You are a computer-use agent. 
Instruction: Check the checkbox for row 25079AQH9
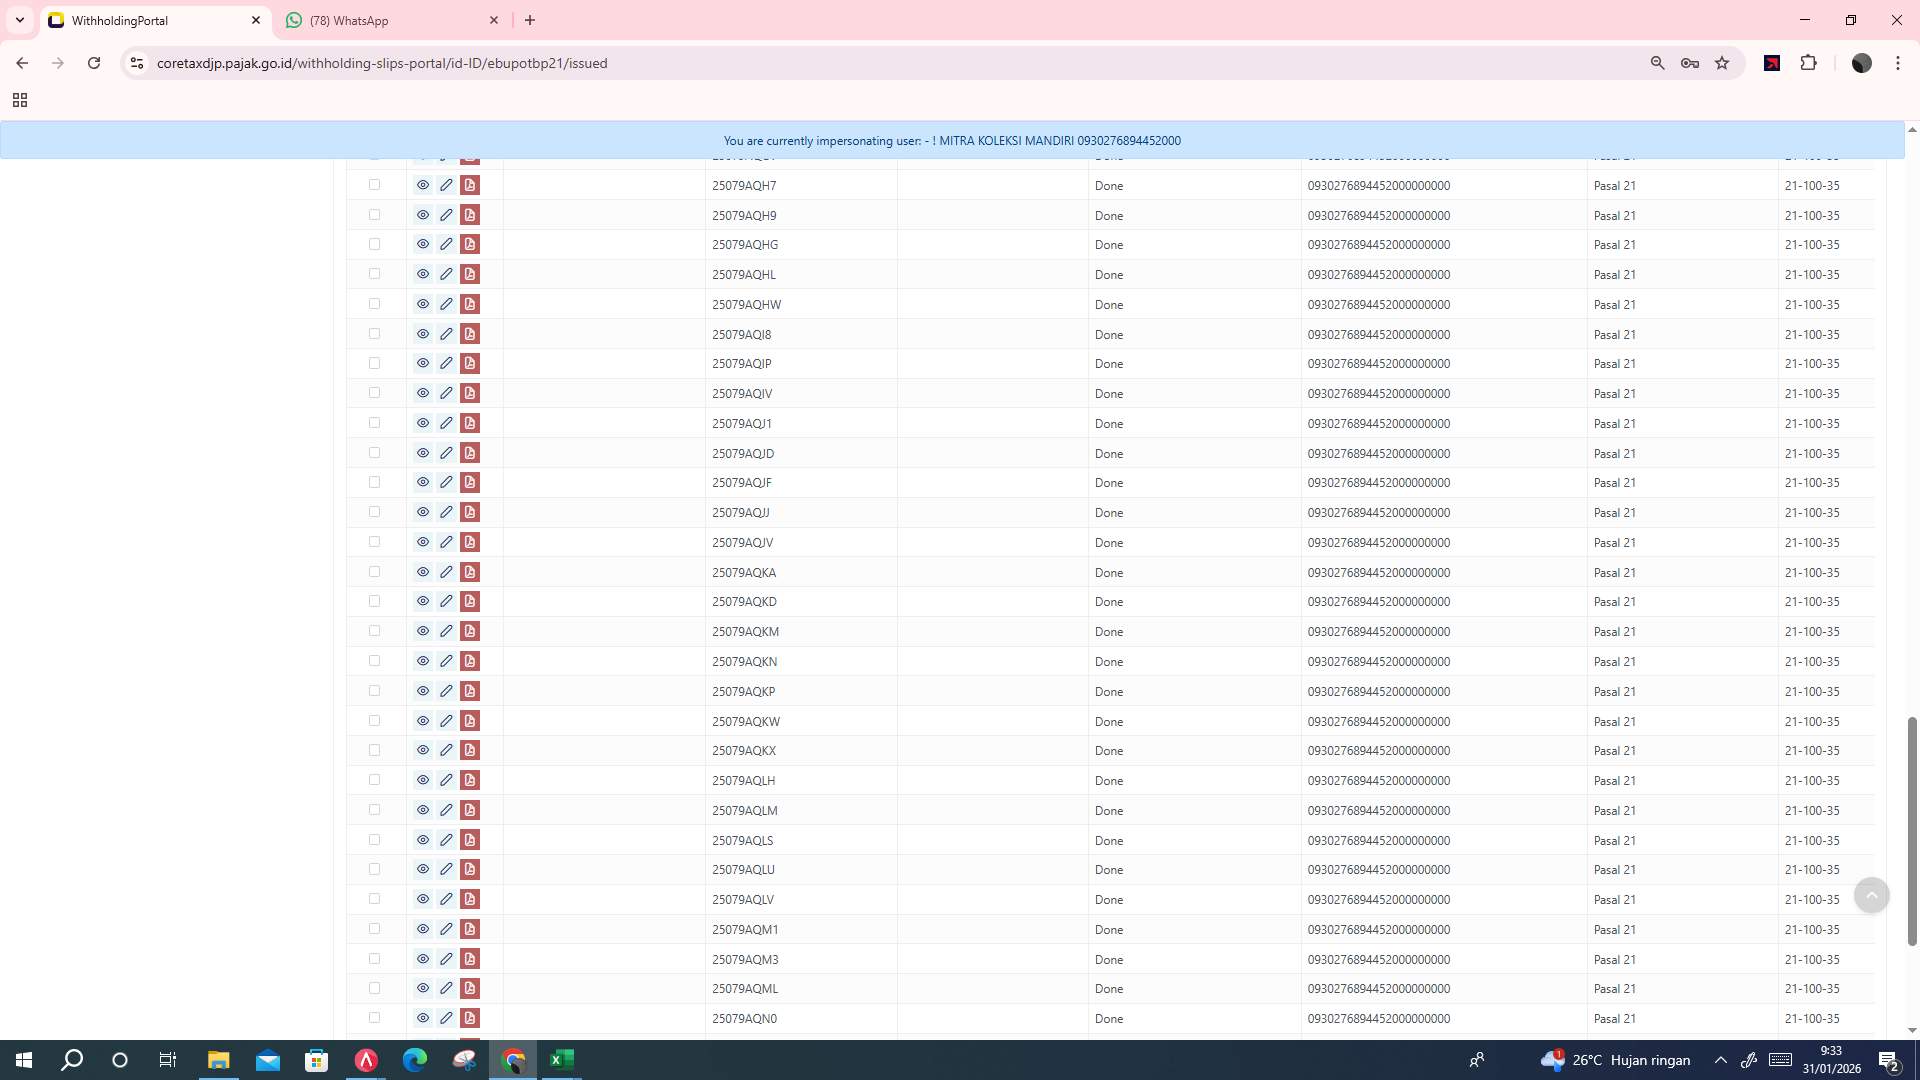point(375,215)
